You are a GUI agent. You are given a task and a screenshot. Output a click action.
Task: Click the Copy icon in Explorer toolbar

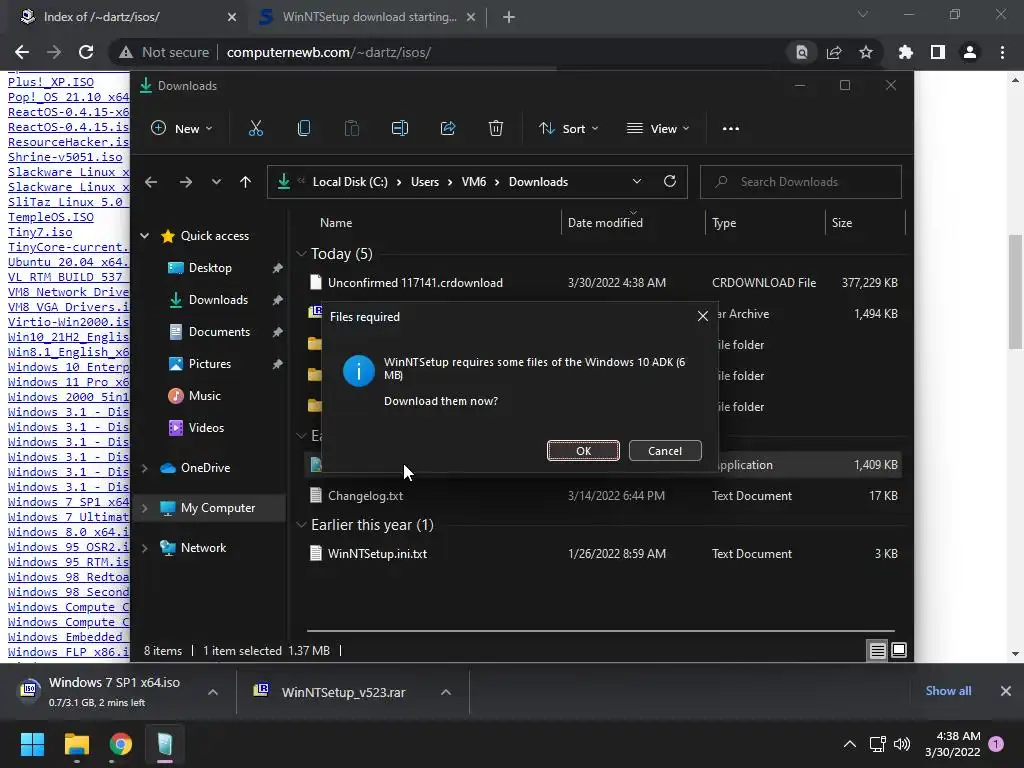tap(304, 129)
